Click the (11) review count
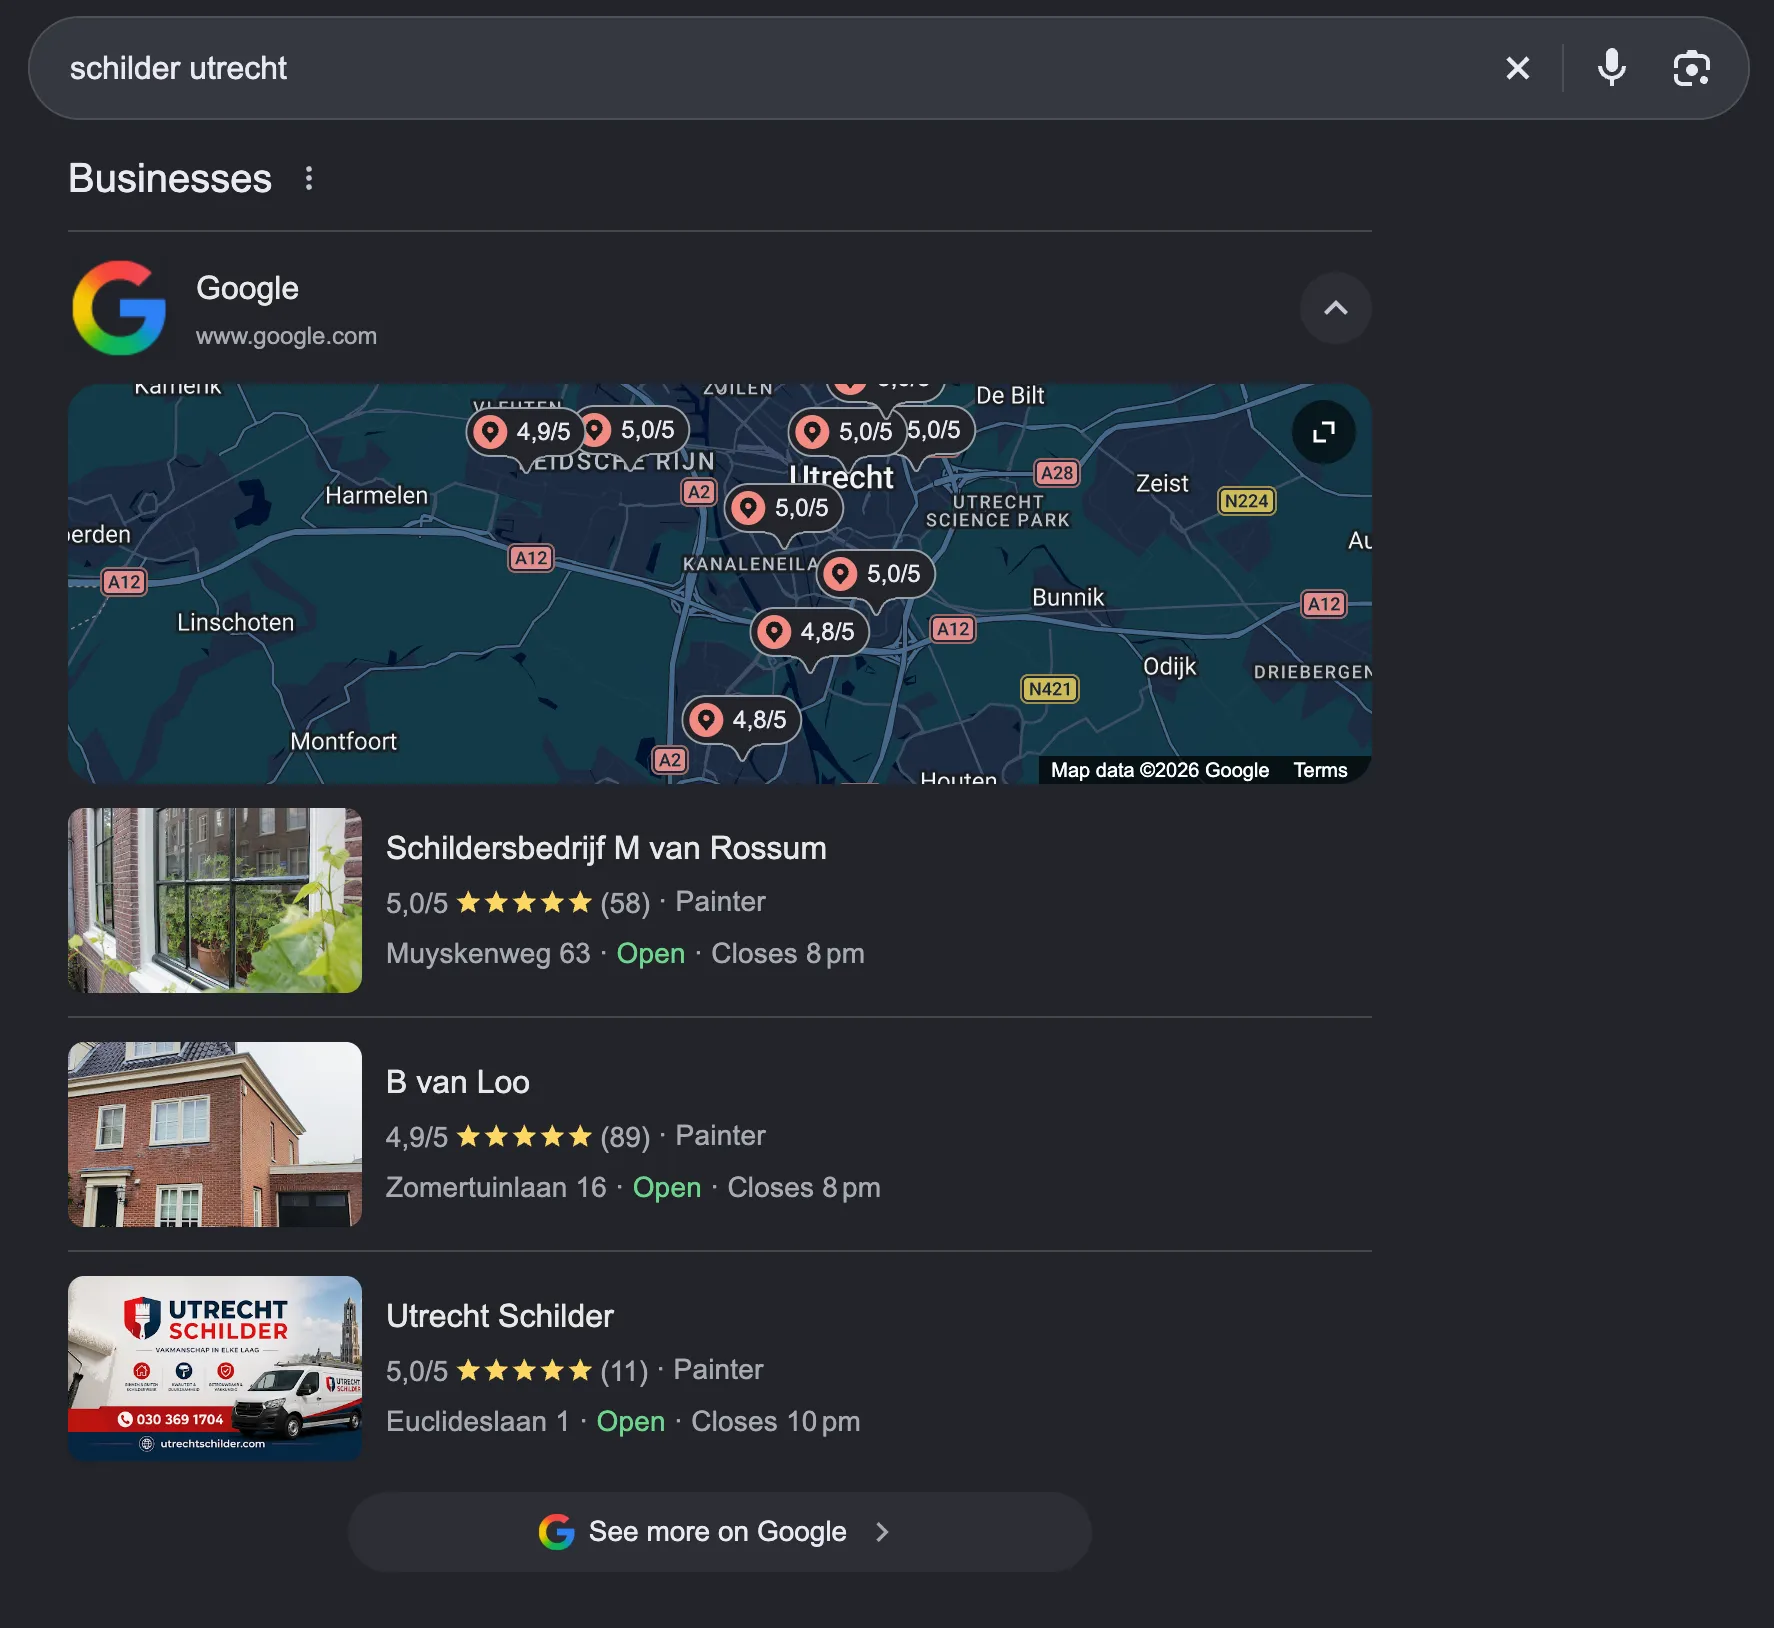1774x1628 pixels. pyautogui.click(x=624, y=1371)
